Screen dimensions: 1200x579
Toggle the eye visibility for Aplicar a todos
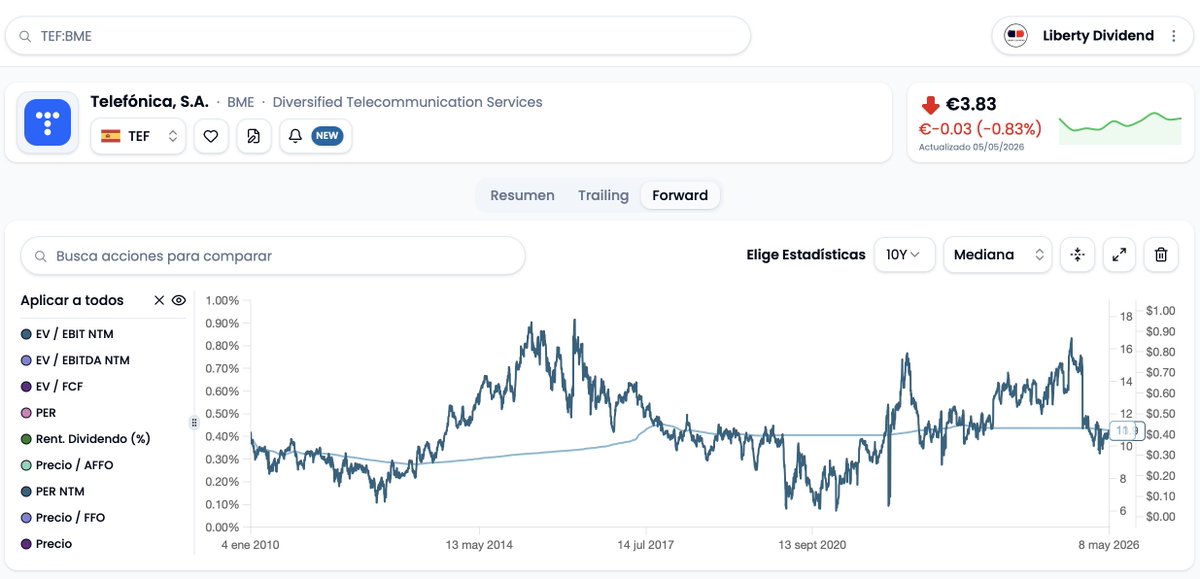178,300
